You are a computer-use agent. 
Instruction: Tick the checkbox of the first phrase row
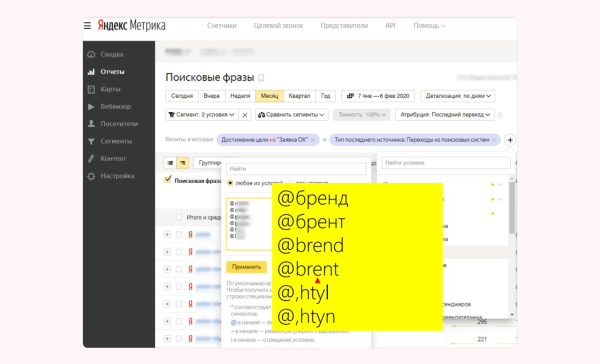pos(179,235)
